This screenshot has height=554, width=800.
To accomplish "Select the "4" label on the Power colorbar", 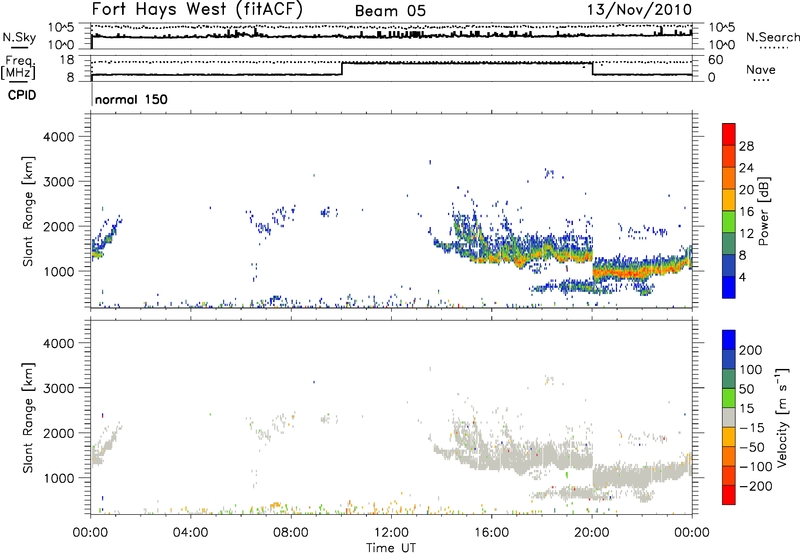I will [x=743, y=277].
